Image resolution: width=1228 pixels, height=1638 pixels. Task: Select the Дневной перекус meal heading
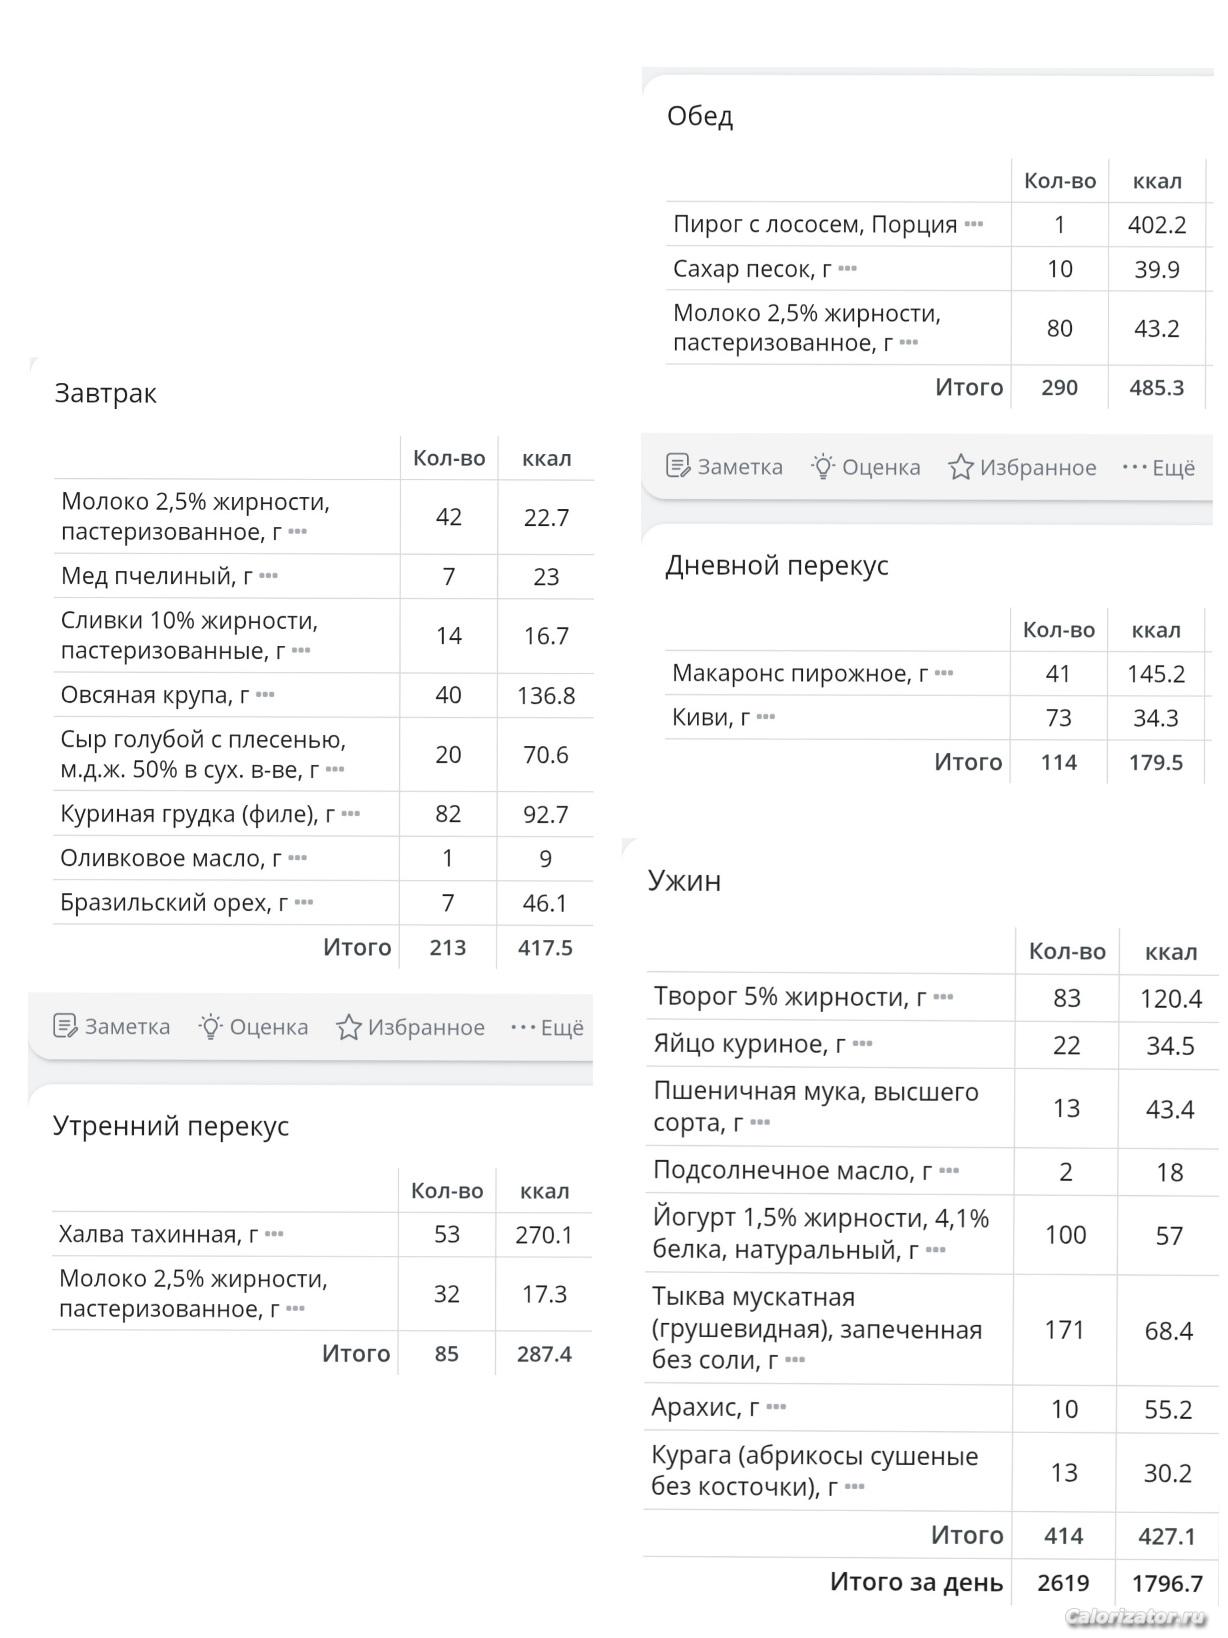pos(777,565)
